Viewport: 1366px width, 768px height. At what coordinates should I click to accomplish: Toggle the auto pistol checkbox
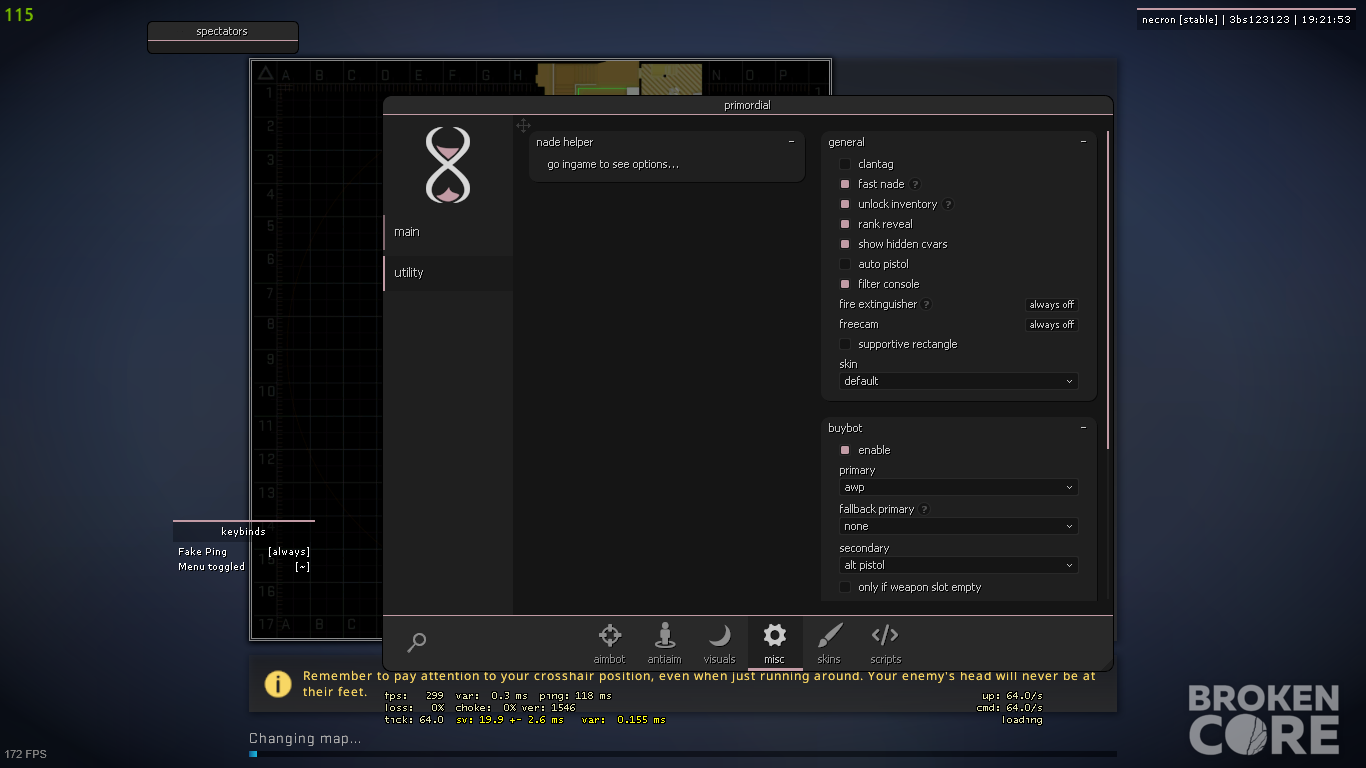[845, 264]
